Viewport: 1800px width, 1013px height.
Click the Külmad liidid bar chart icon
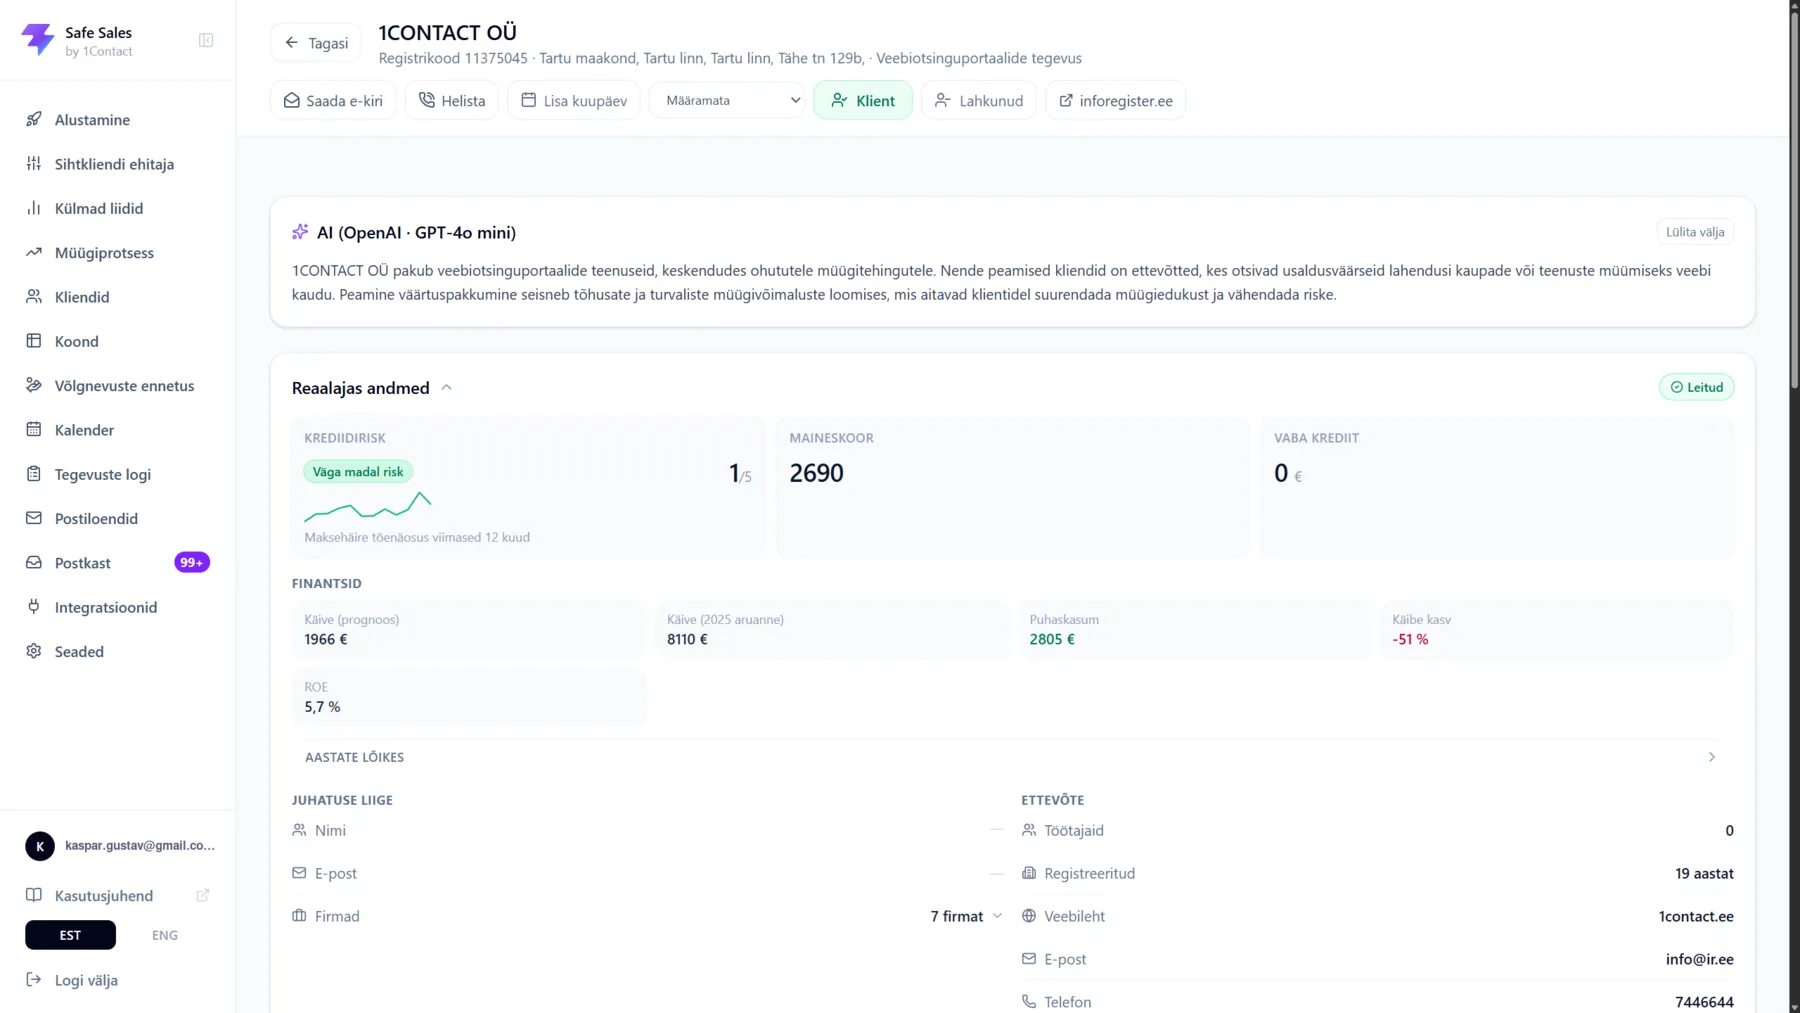click(34, 208)
